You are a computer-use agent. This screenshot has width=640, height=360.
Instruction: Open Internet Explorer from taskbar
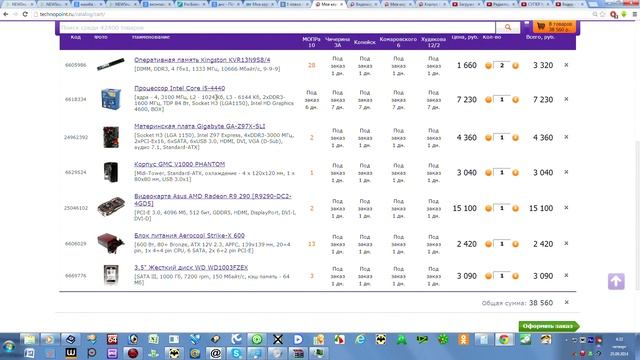pos(360,339)
